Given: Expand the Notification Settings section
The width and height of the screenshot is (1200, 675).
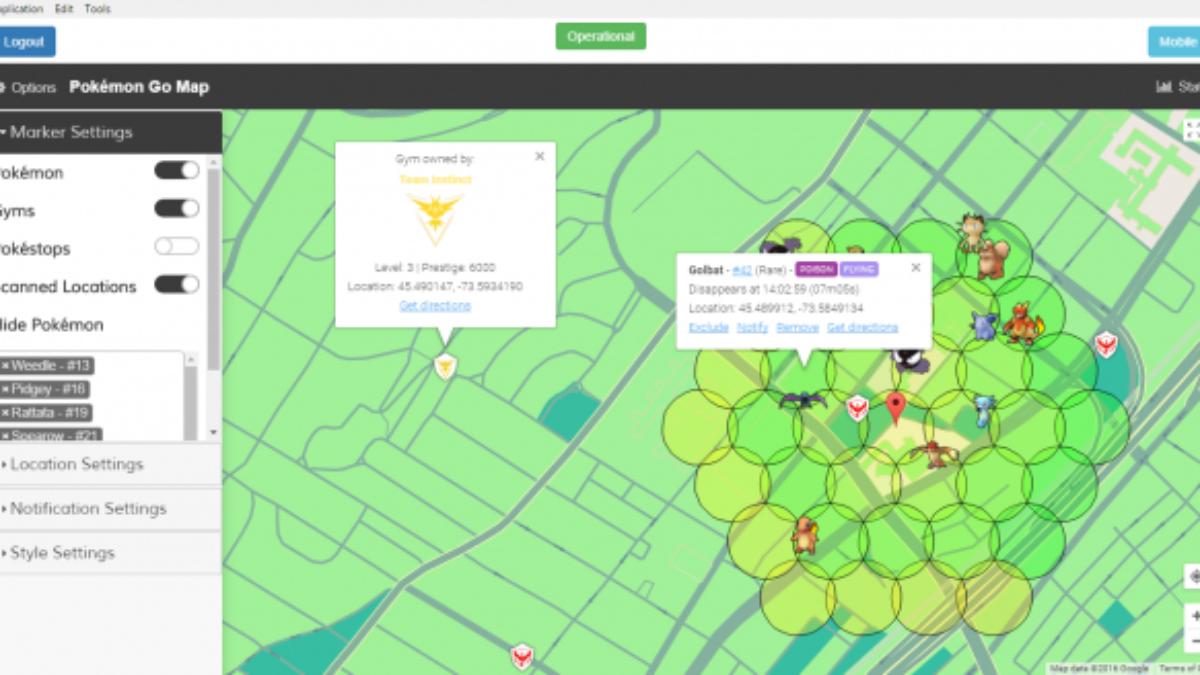Looking at the screenshot, I should 110,508.
